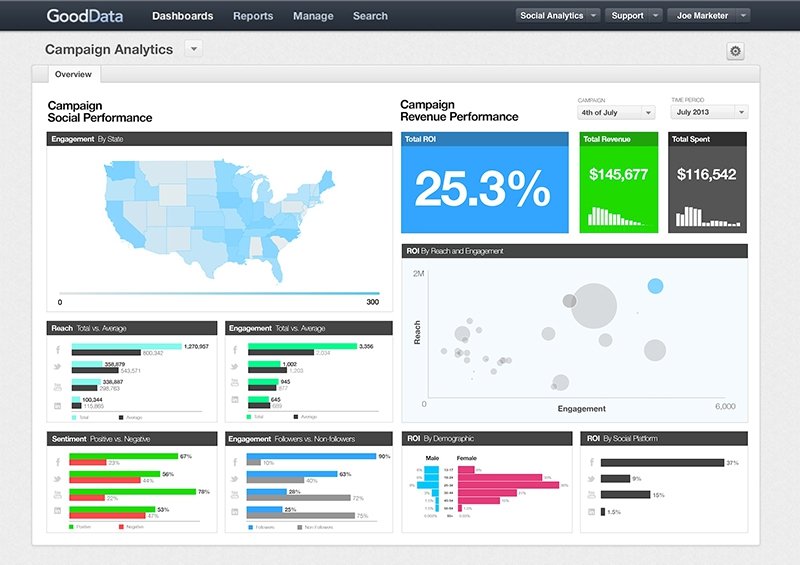Click the GoodData logo
800x565 pixels.
point(85,16)
